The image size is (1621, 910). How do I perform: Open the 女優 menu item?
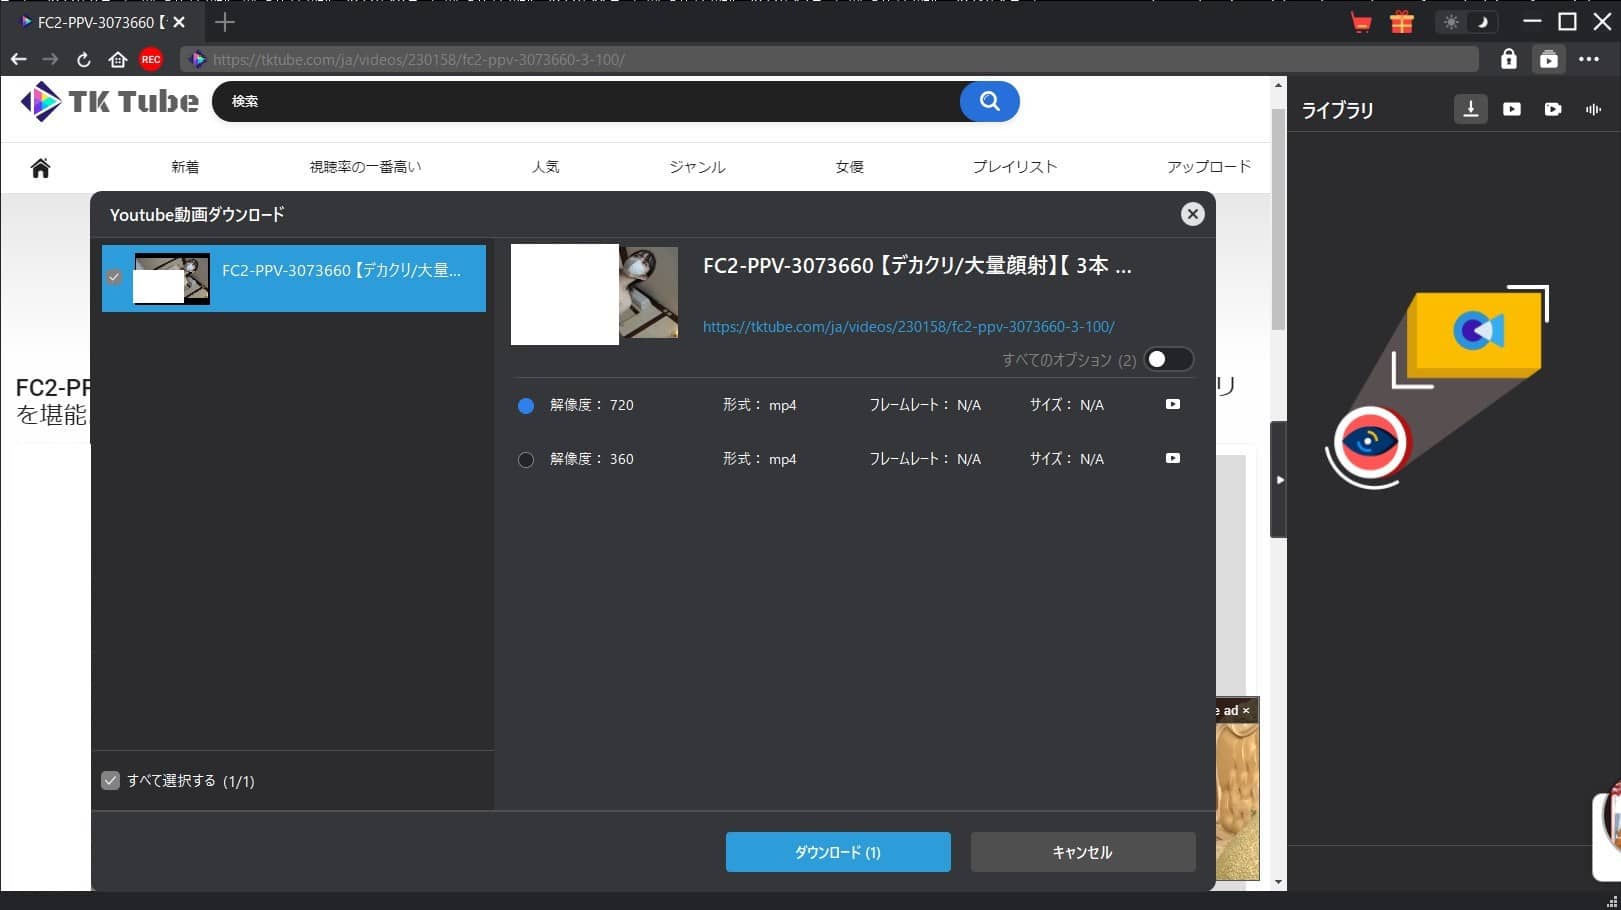849,167
